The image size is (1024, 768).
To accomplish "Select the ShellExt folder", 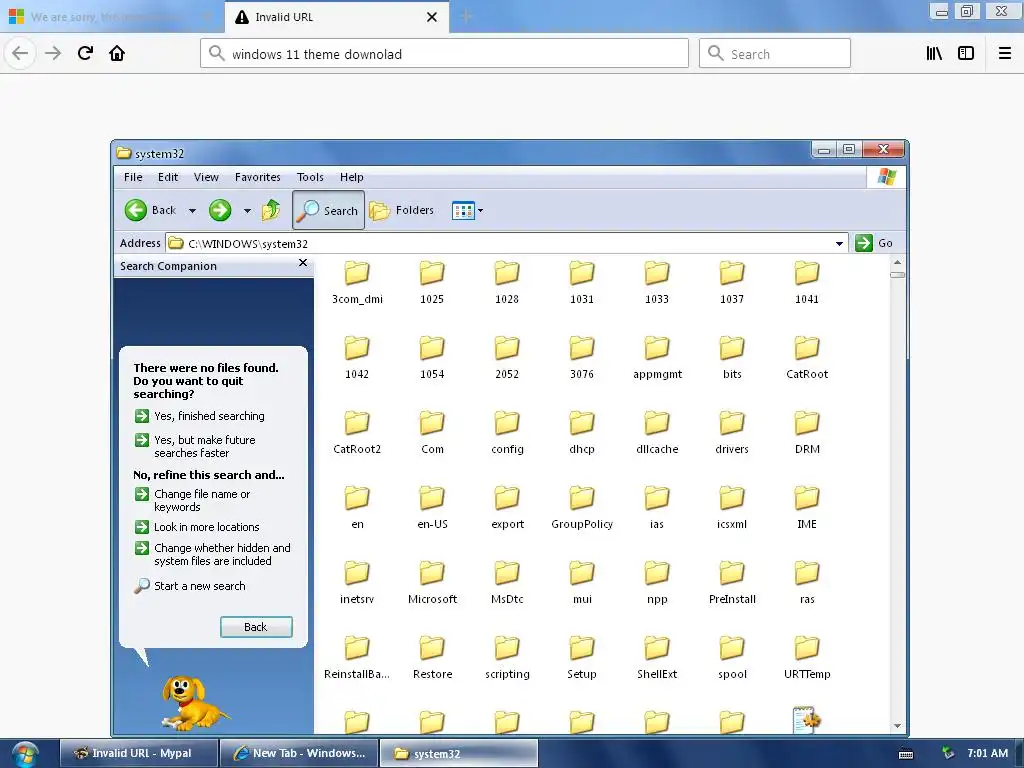I will 657,659.
